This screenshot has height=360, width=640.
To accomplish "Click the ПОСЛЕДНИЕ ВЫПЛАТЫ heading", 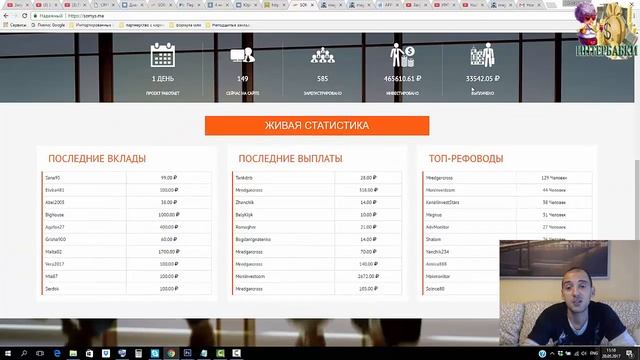I will [x=290, y=158].
